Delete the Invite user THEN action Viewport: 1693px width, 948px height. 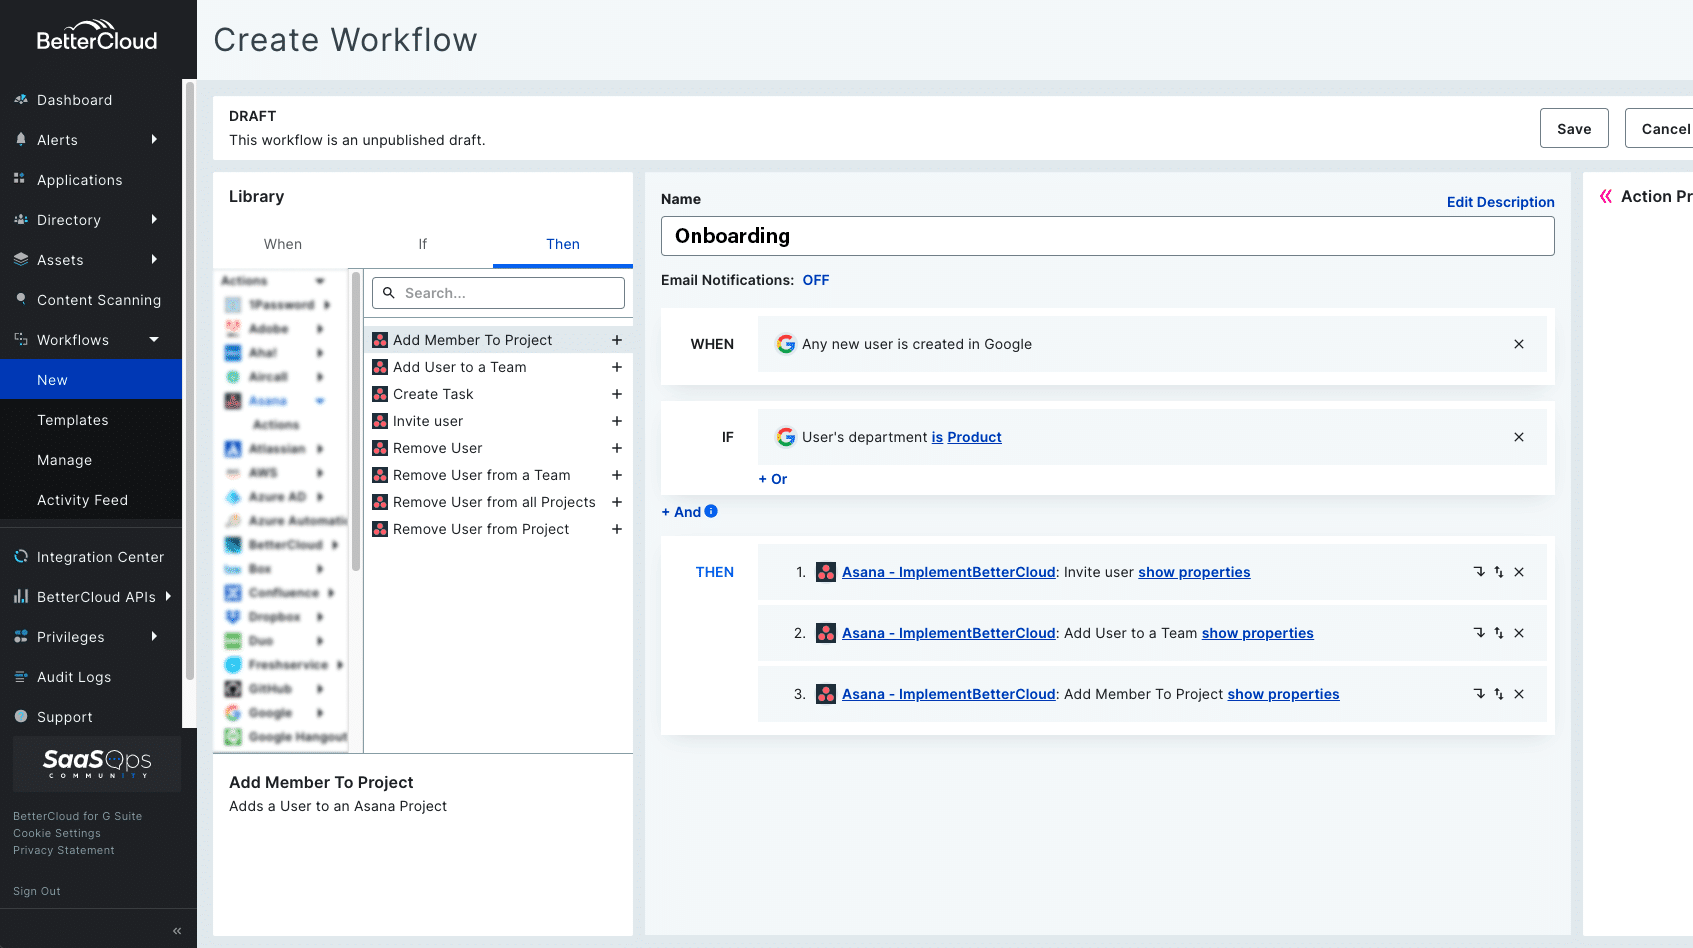[x=1519, y=572]
